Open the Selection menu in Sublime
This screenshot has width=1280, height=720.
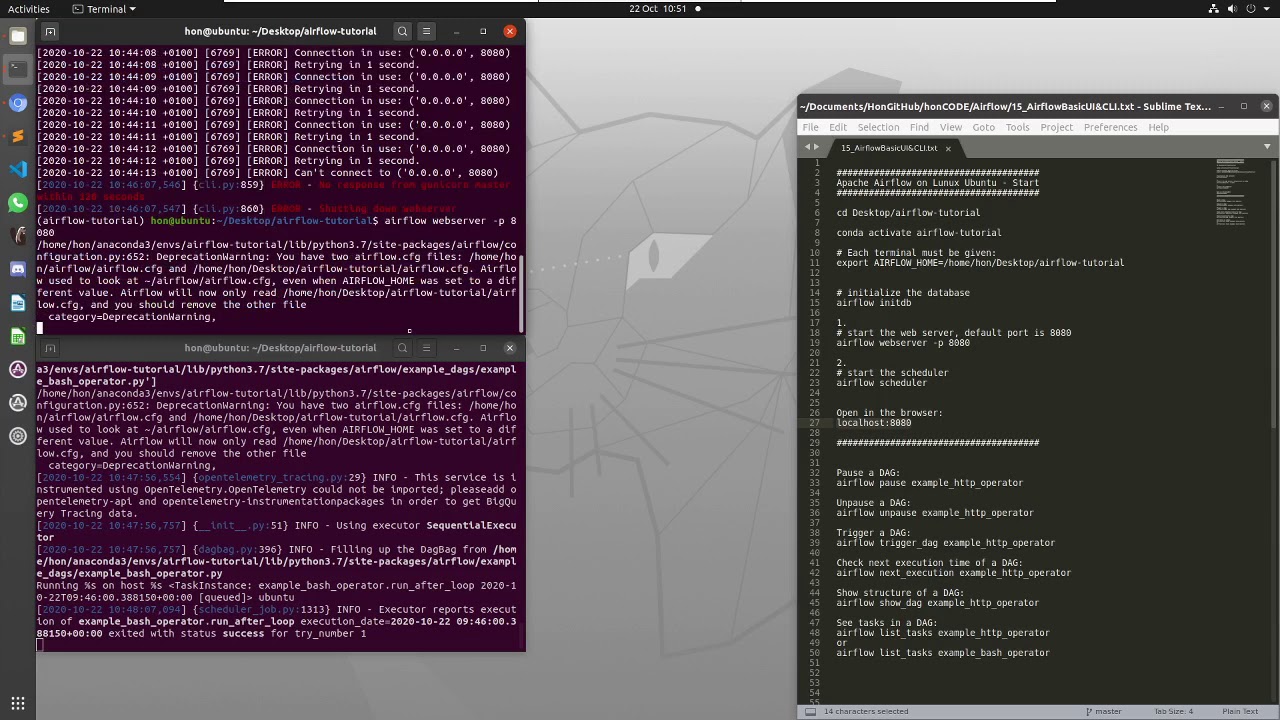878,127
